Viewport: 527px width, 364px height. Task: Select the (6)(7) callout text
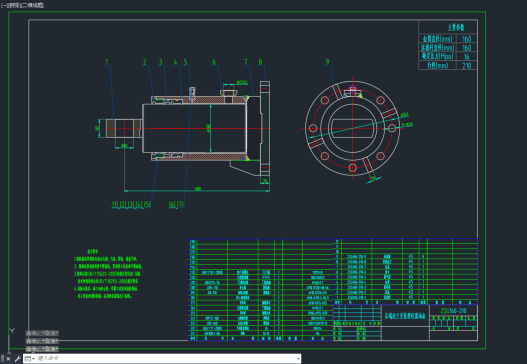pyautogui.click(x=176, y=204)
